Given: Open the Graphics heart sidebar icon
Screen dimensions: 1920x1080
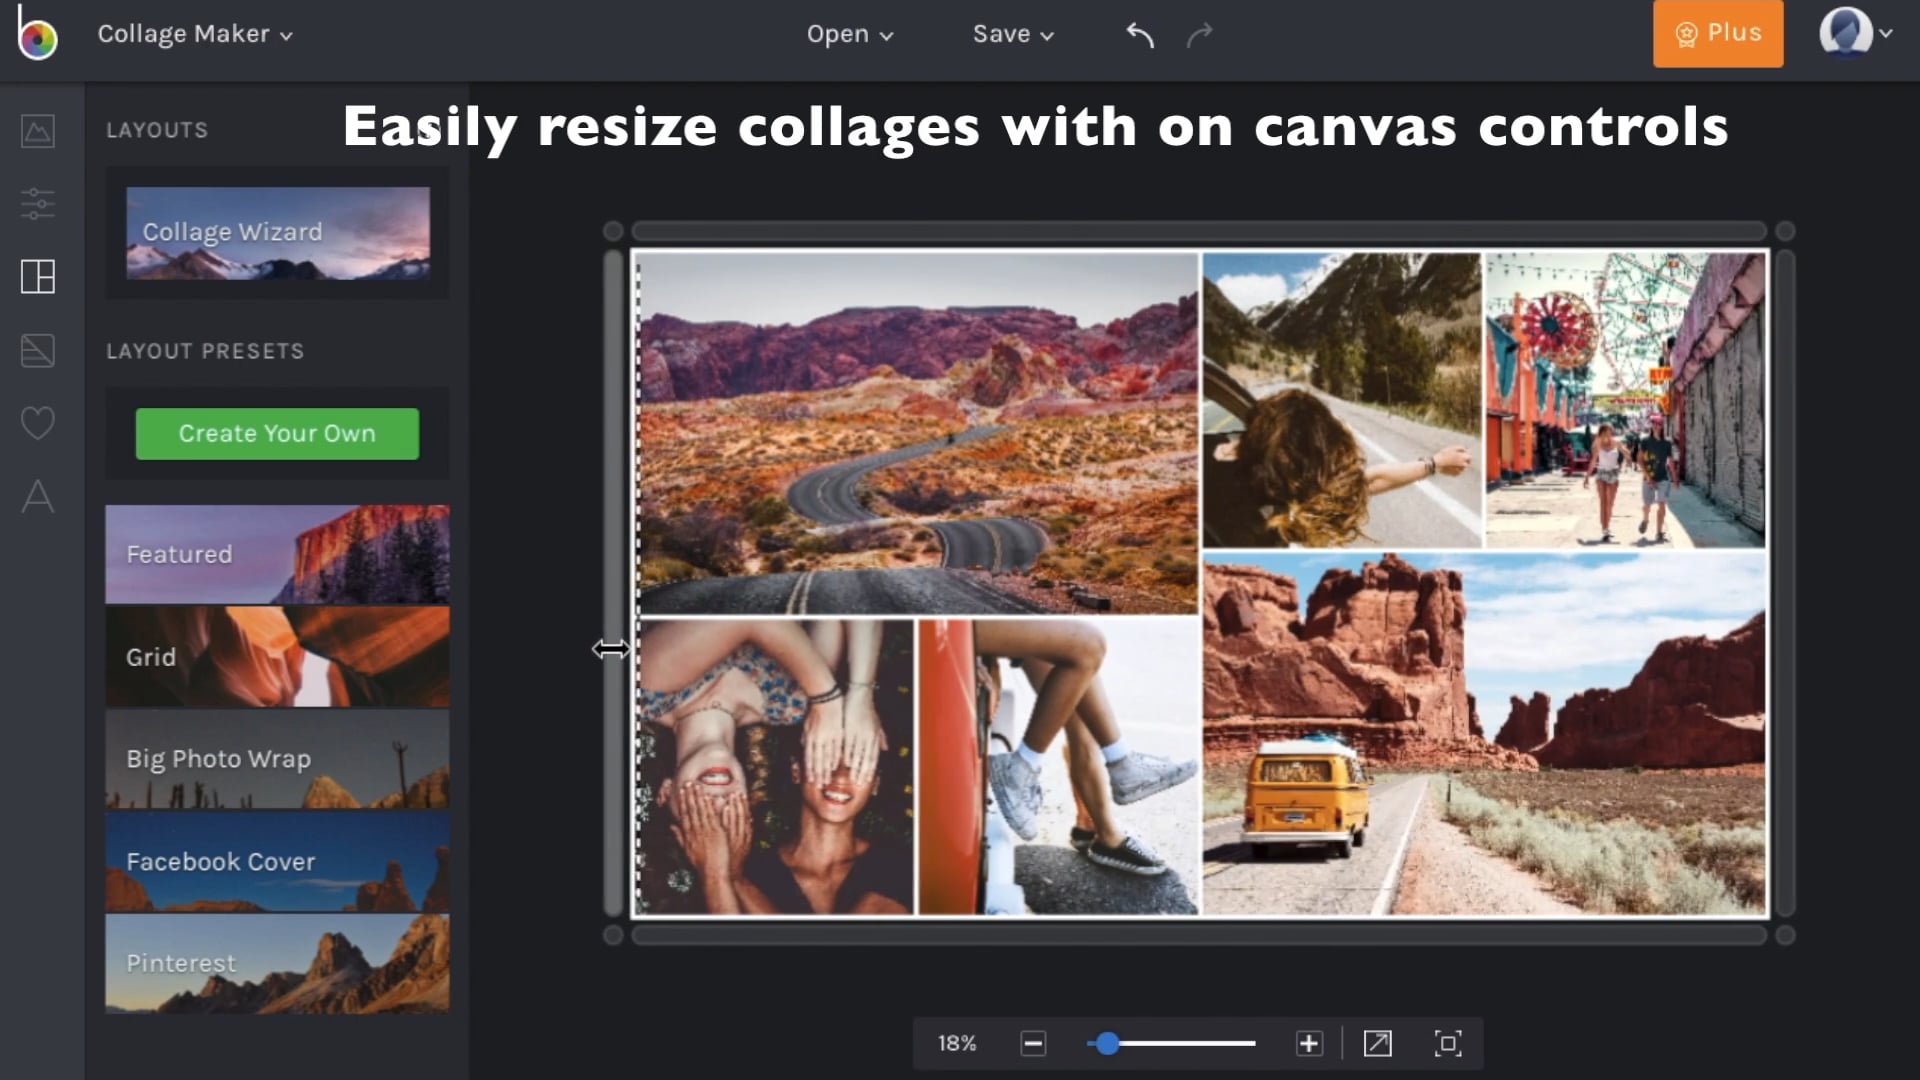Looking at the screenshot, I should [x=38, y=423].
